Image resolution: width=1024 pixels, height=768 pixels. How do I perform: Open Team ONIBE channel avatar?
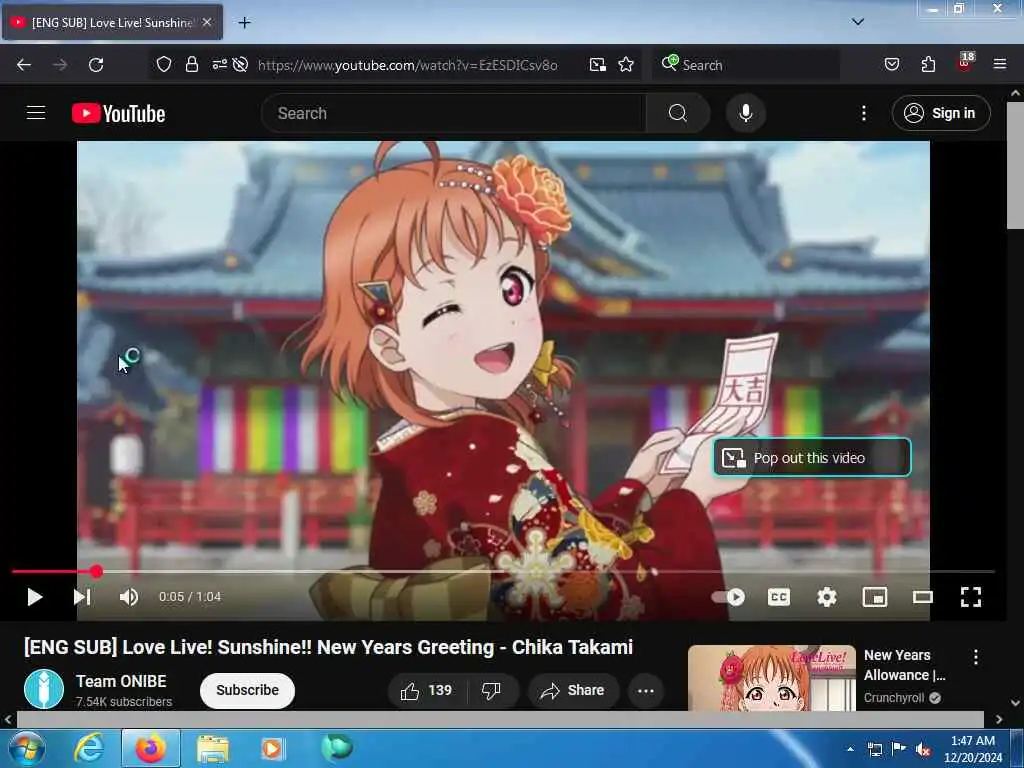coord(44,689)
